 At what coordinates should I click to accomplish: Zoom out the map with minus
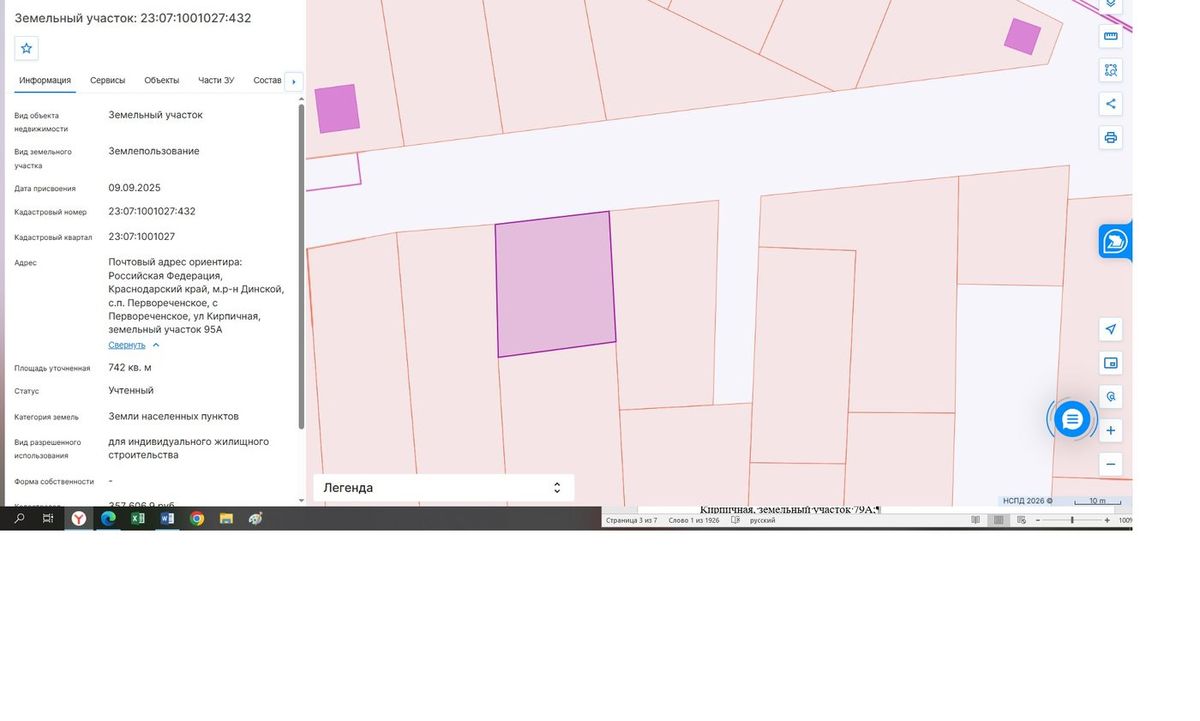click(1110, 464)
